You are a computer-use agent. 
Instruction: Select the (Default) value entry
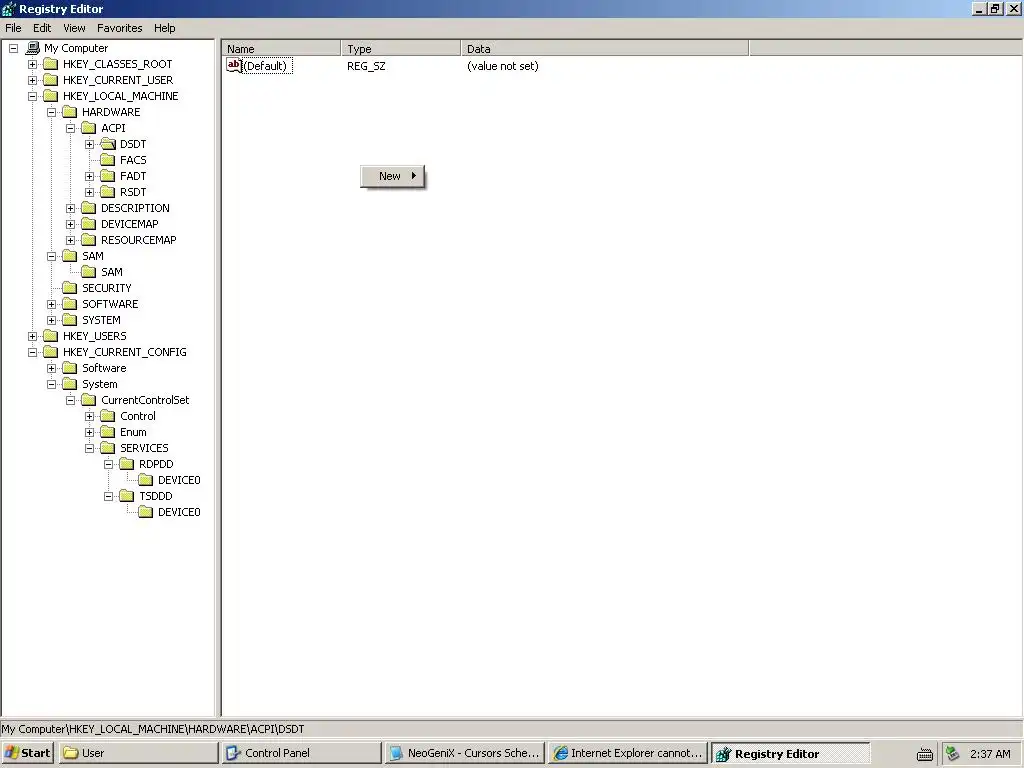tap(265, 66)
